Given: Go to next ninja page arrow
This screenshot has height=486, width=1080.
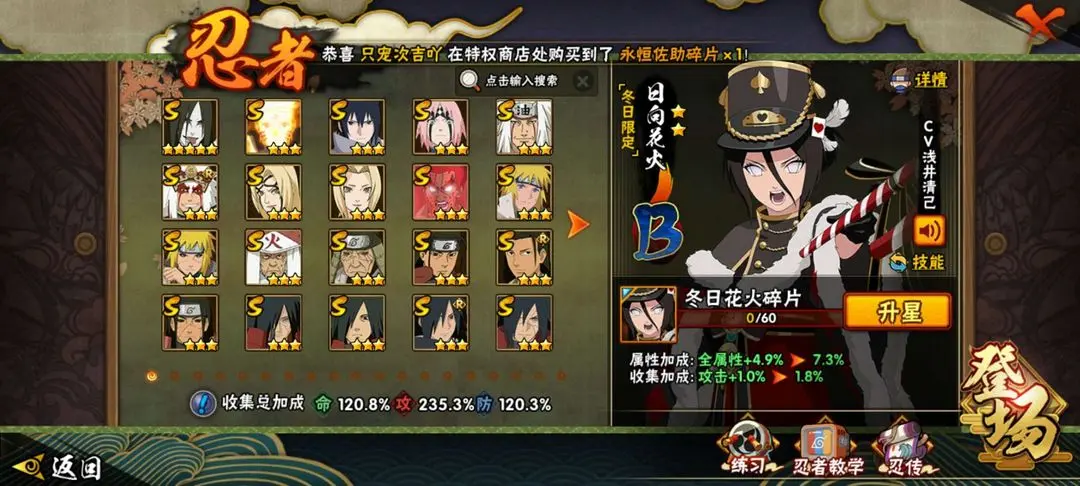Looking at the screenshot, I should click(578, 224).
